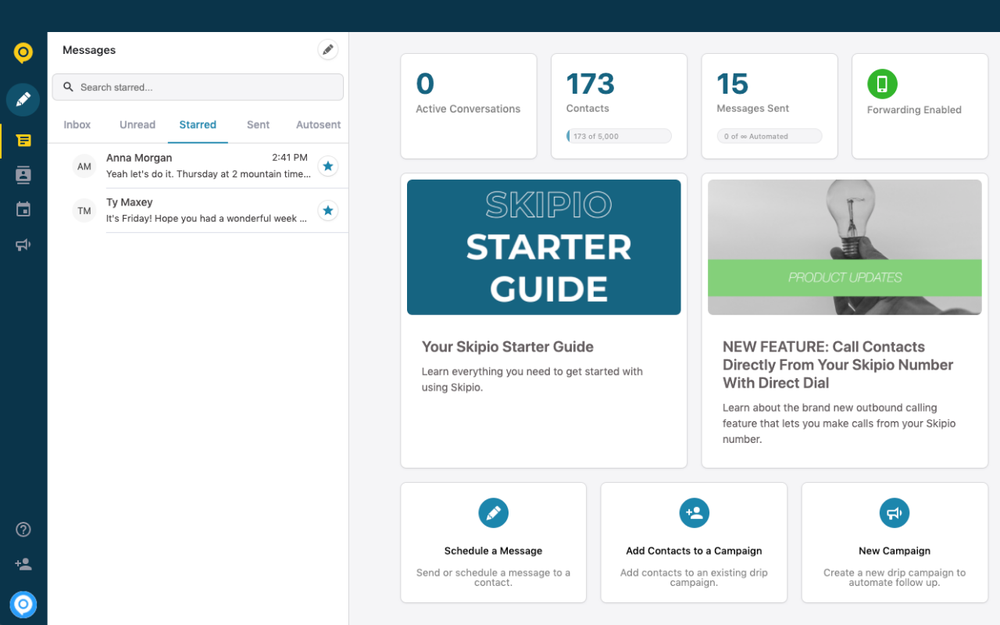
Task: Click NEW FEATURE Call Contacts article title
Action: click(x=837, y=365)
